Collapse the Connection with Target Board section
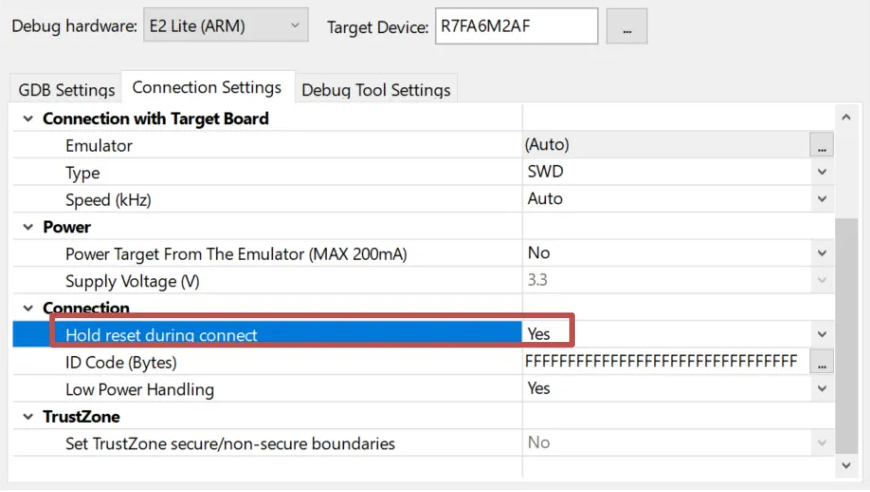This screenshot has width=870, height=492. (28, 119)
